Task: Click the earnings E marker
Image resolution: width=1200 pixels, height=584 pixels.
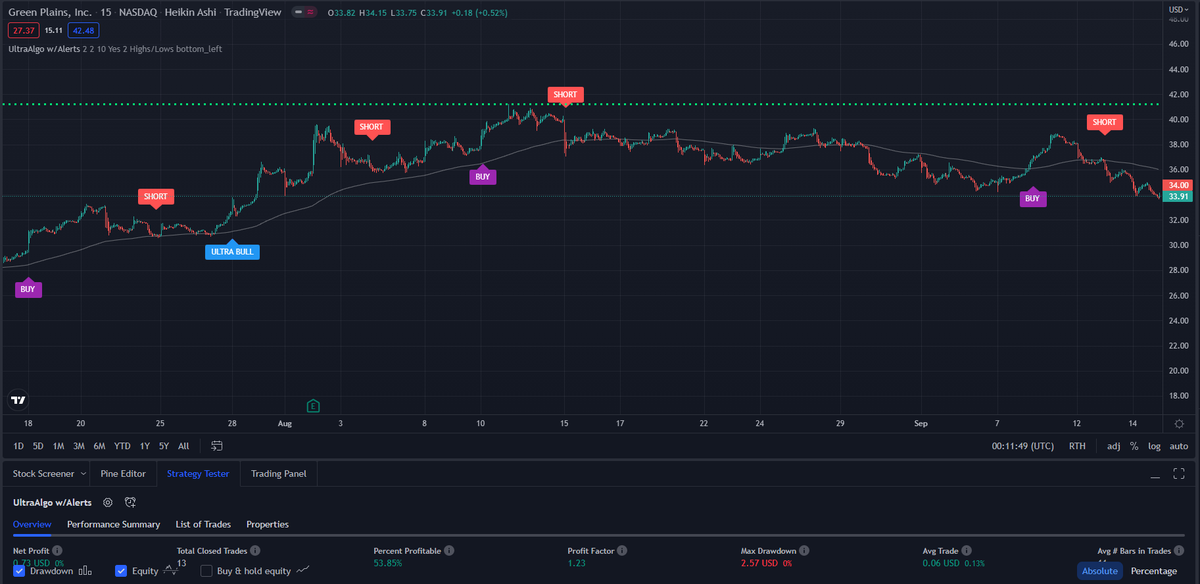Action: [x=313, y=405]
